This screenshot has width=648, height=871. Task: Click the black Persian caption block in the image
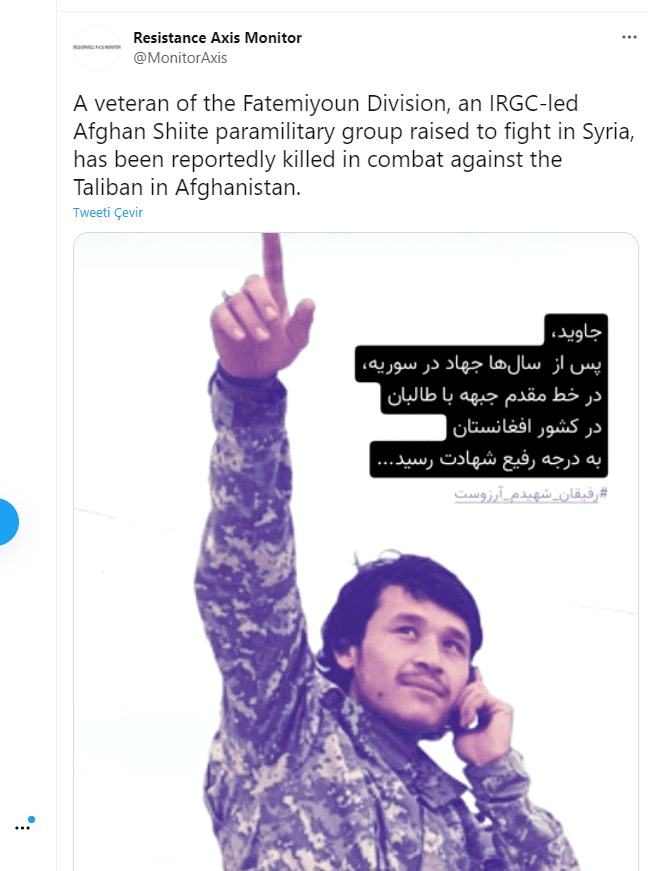click(x=481, y=396)
